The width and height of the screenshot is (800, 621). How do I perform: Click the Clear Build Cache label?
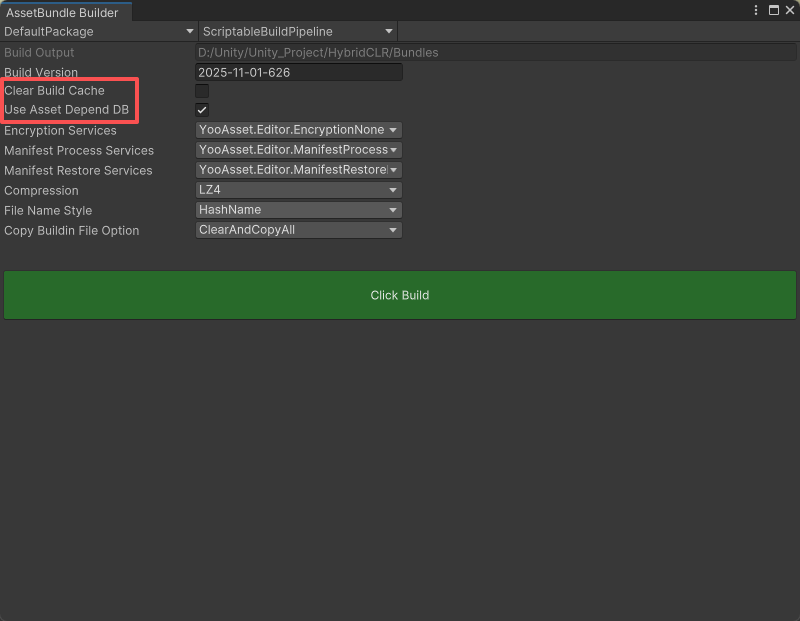pyautogui.click(x=55, y=91)
